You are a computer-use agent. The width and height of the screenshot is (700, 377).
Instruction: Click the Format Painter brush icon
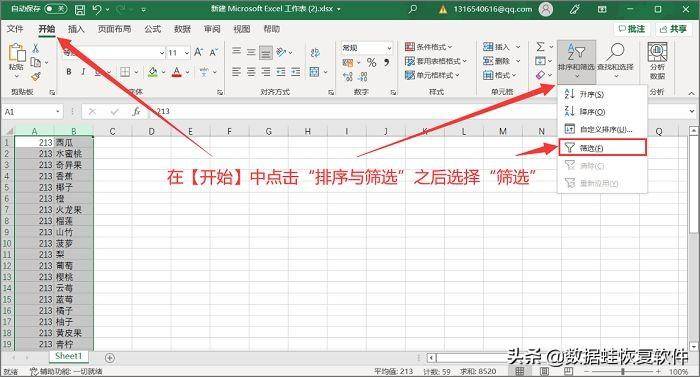point(36,77)
